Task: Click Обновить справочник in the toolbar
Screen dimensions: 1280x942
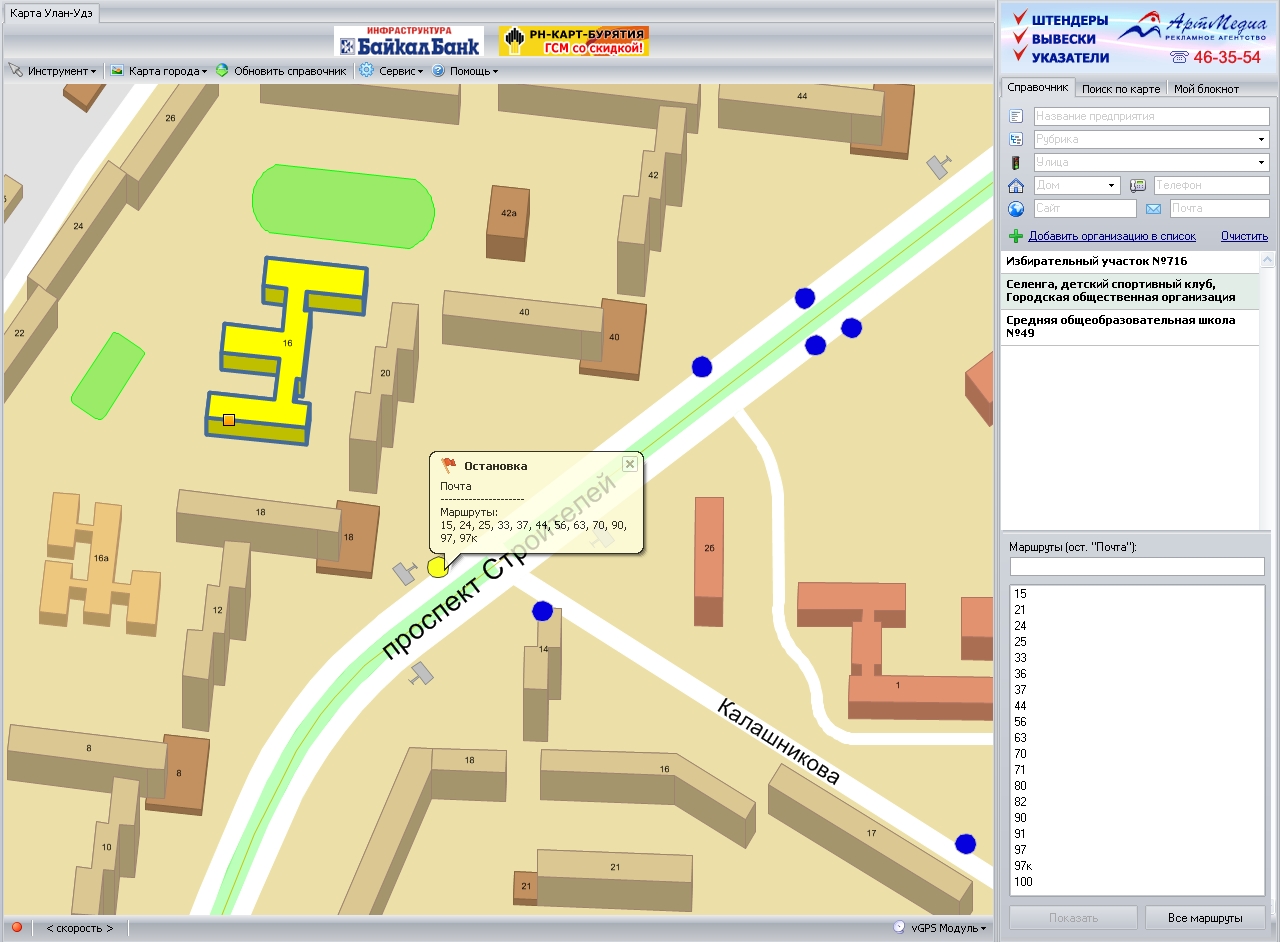Action: pos(281,71)
